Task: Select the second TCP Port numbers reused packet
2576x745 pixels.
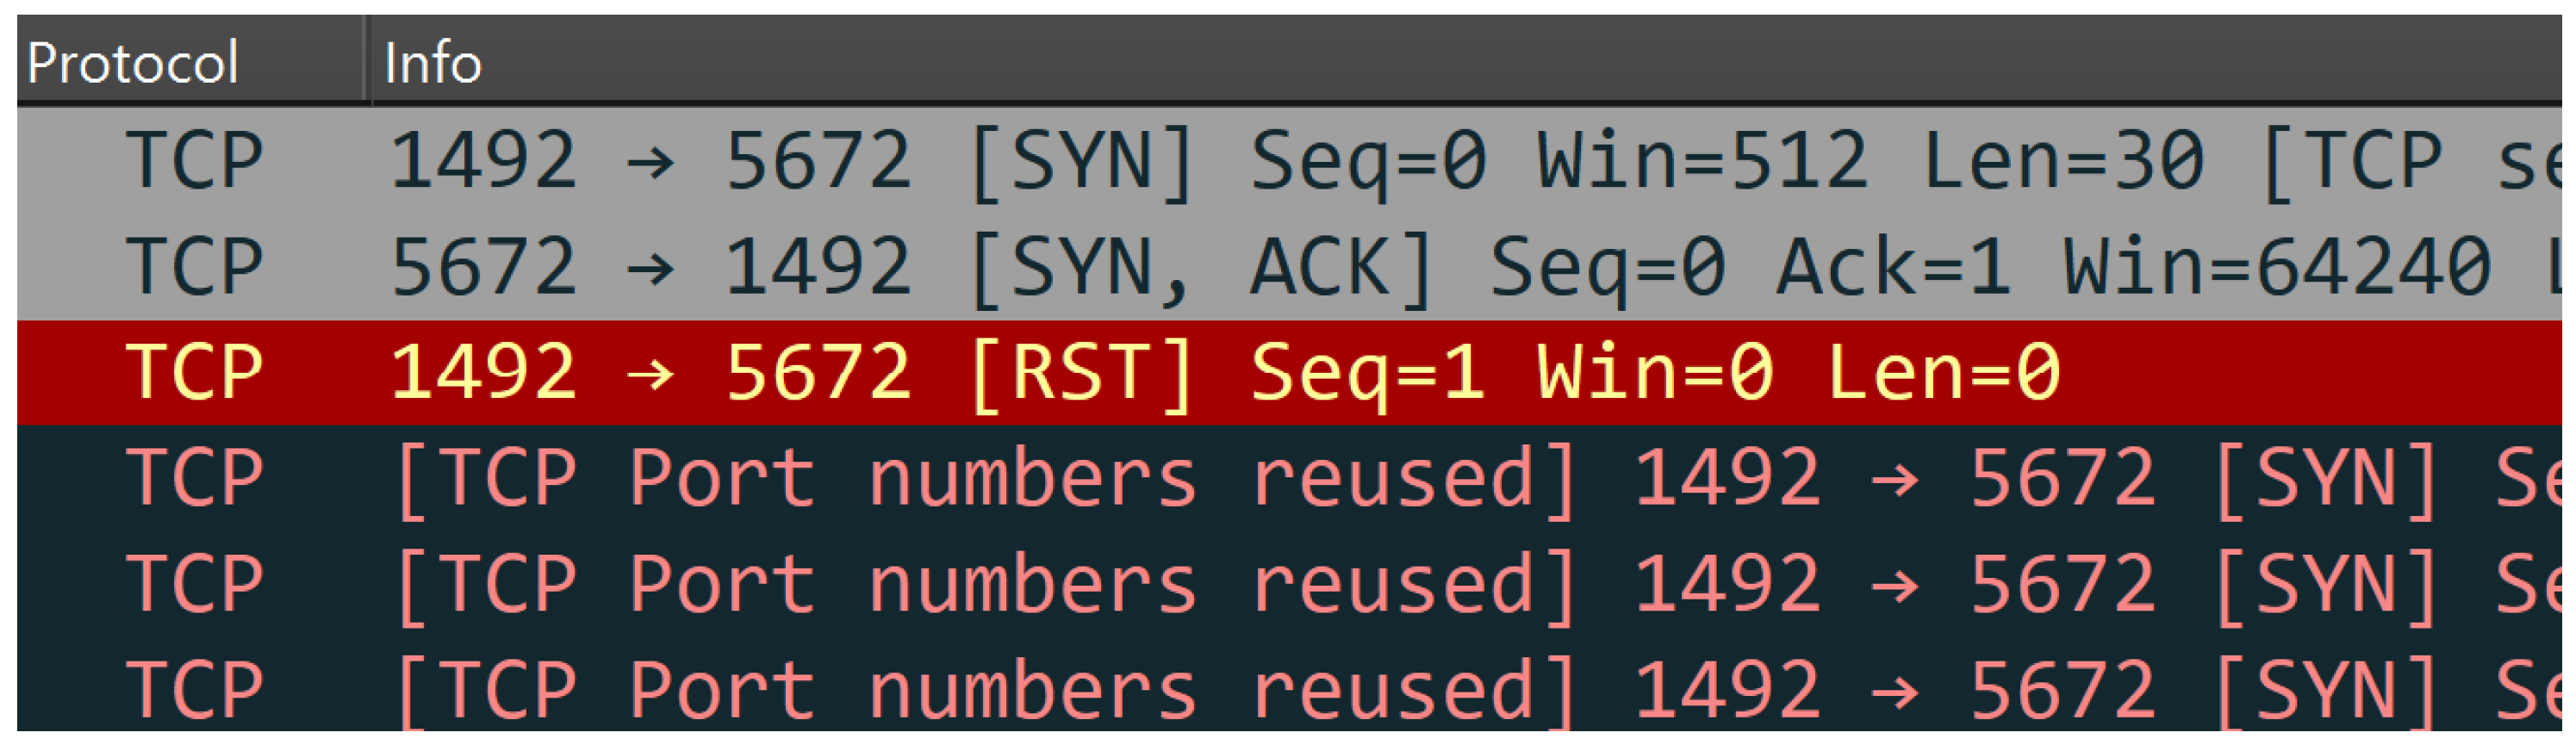Action: 1290,585
